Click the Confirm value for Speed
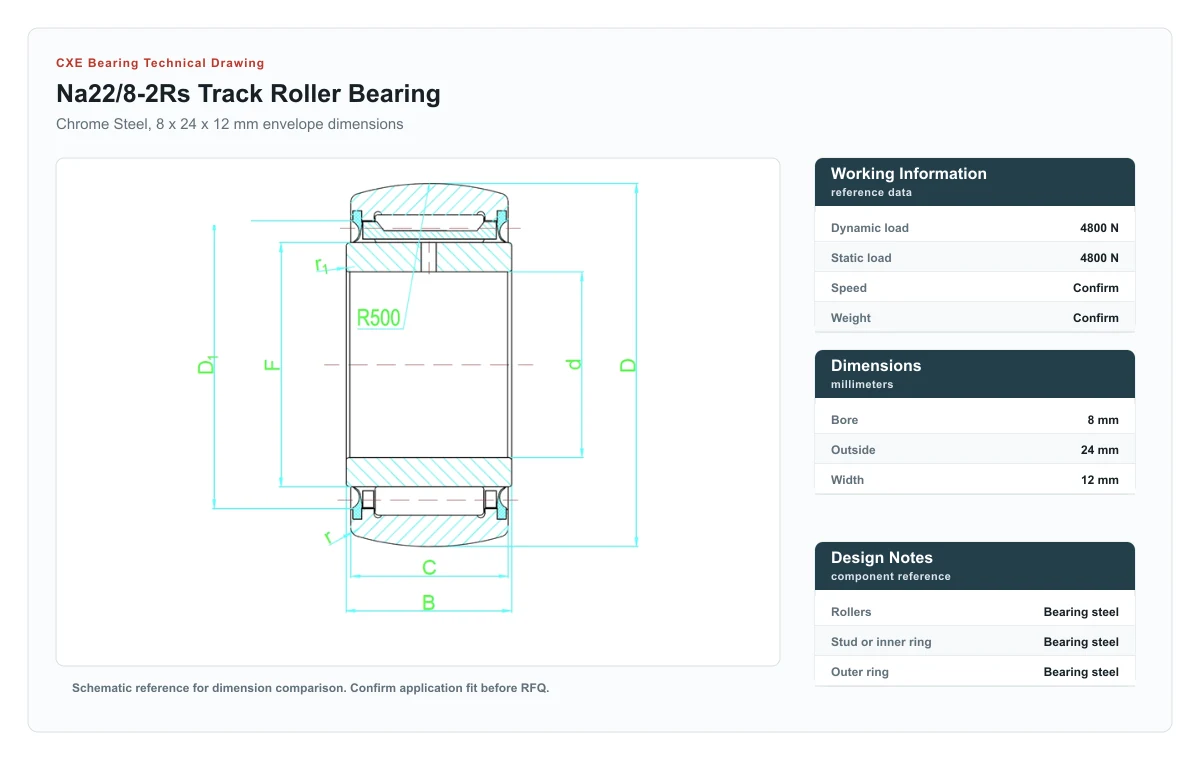 (x=1096, y=288)
